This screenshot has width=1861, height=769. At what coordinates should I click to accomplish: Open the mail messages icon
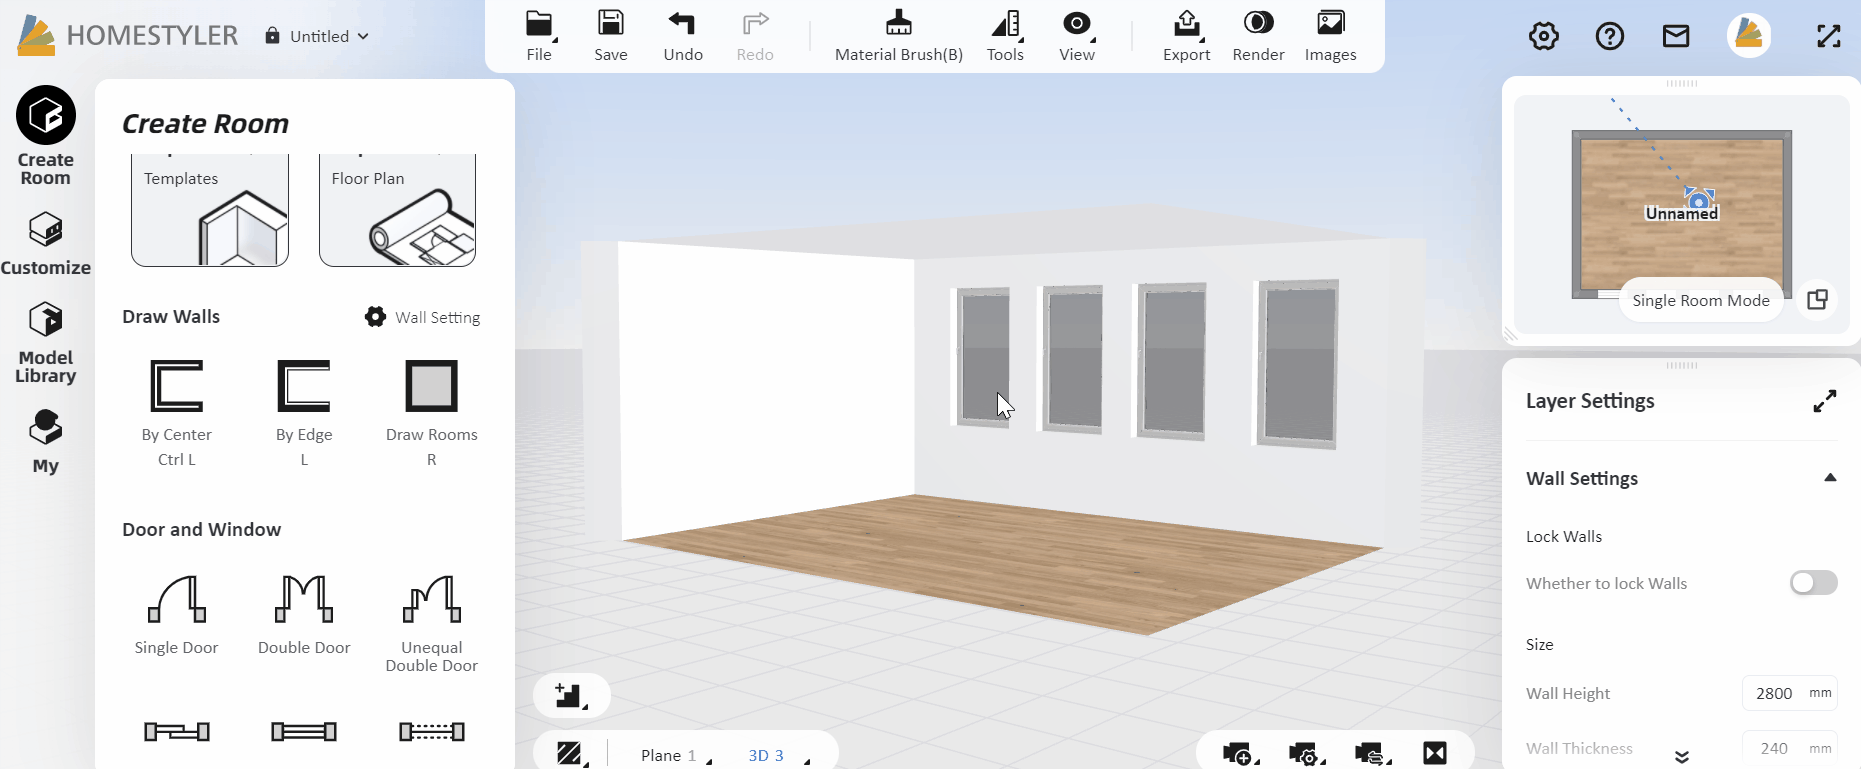1676,37
